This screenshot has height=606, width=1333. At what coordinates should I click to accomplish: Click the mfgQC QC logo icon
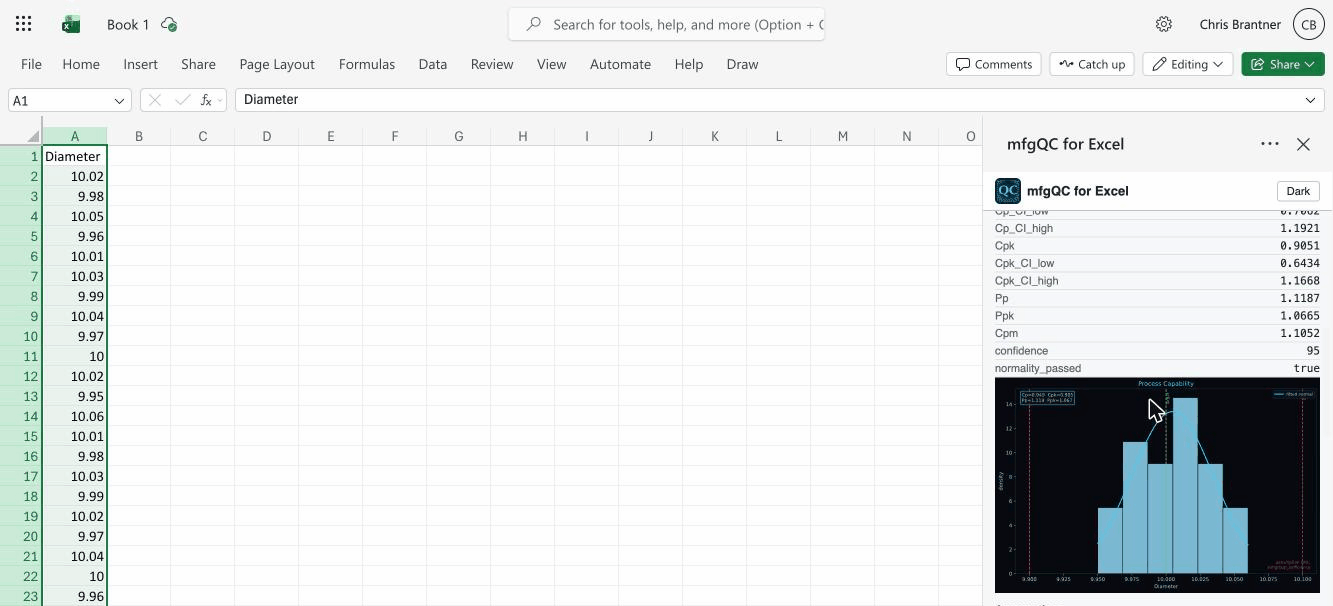coord(1008,191)
